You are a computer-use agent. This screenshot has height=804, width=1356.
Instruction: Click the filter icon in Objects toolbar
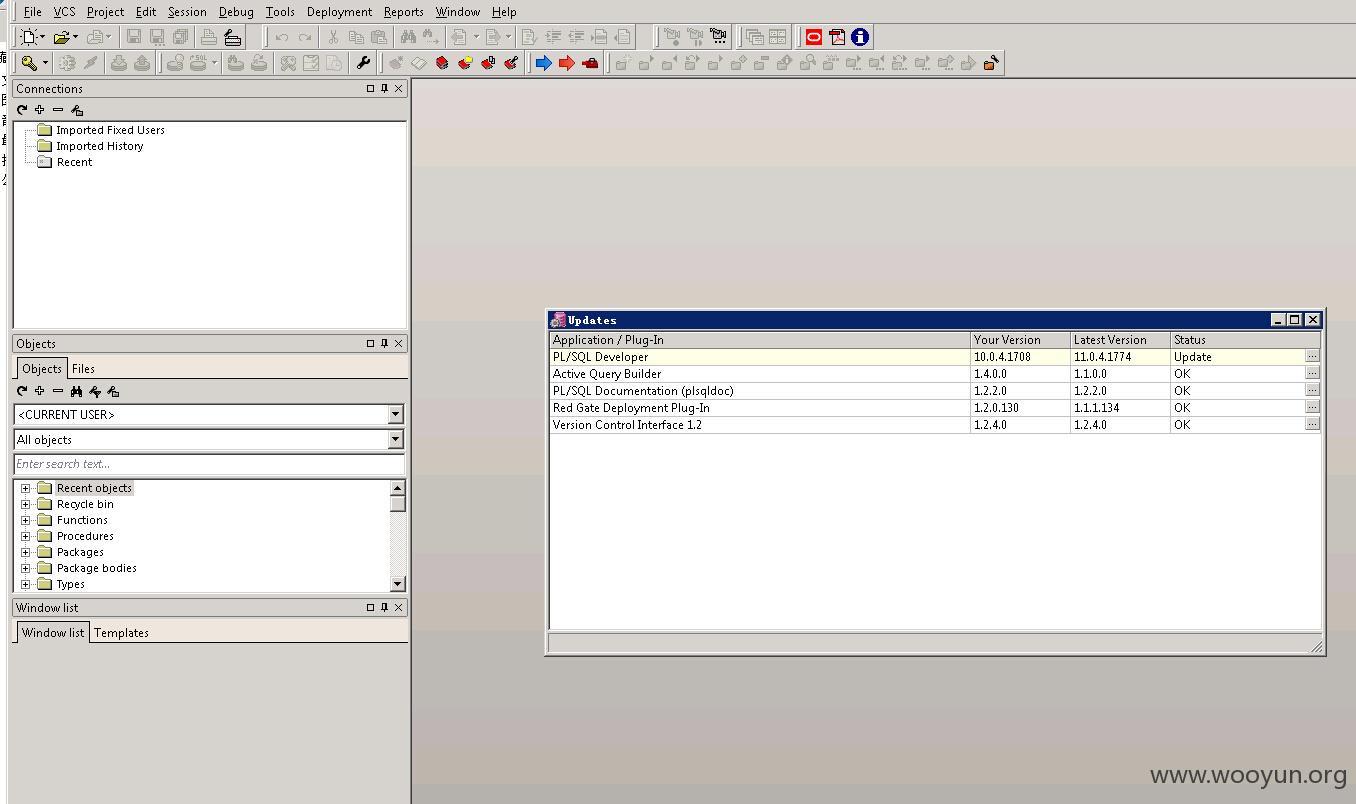95,391
